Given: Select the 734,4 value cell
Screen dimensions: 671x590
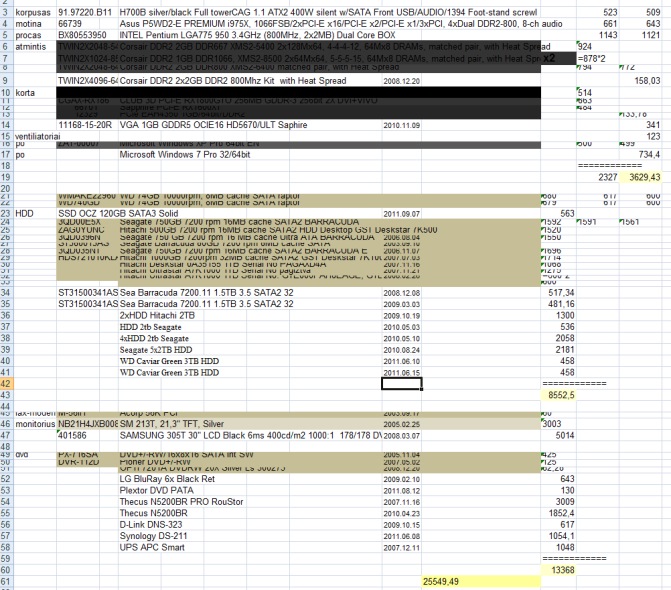Looking at the screenshot, I should coord(641,154).
